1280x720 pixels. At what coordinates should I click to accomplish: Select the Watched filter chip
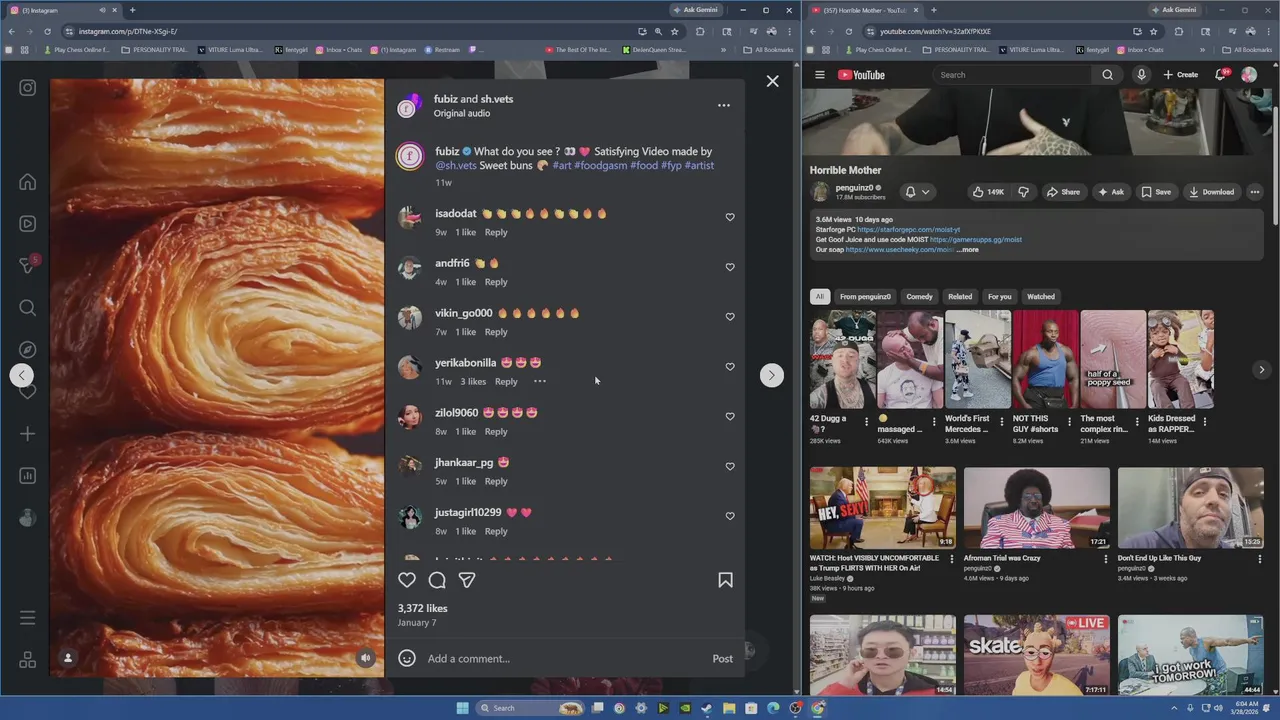[x=1041, y=297]
